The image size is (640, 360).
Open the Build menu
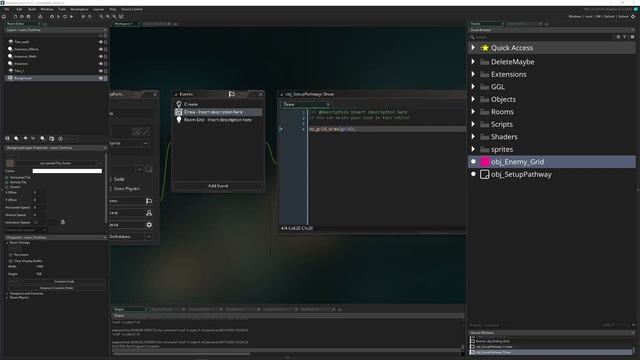point(32,9)
